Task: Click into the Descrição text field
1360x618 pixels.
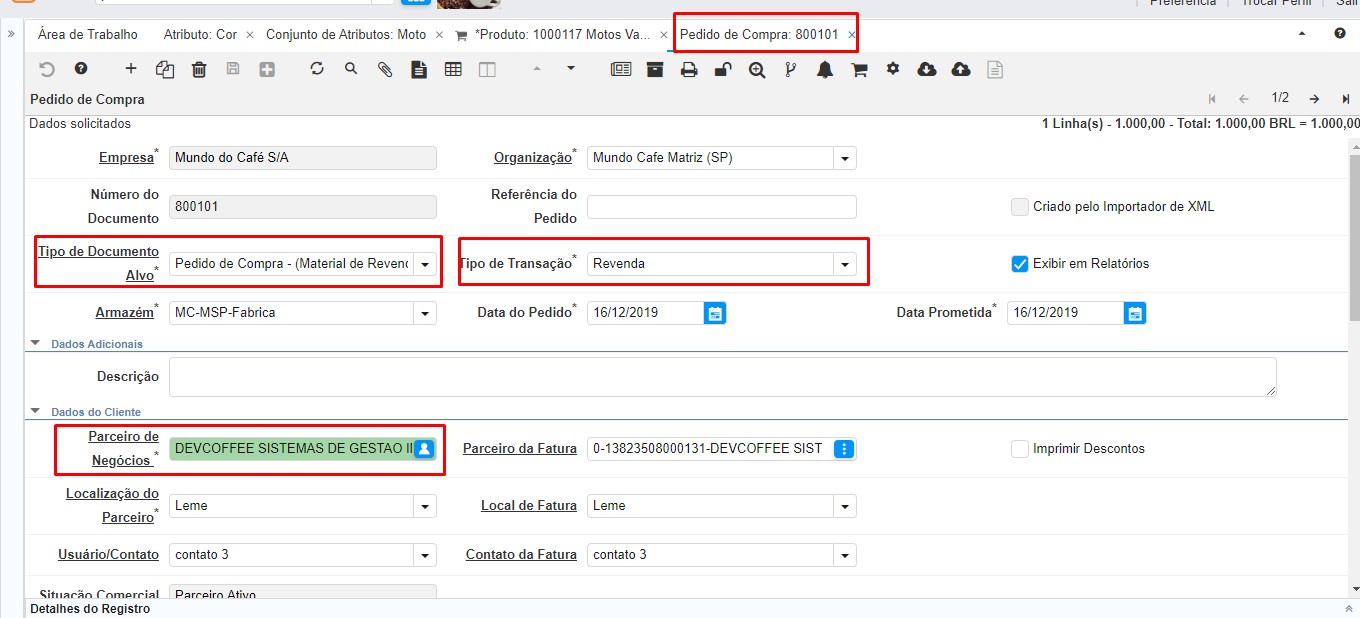Action: tap(722, 377)
